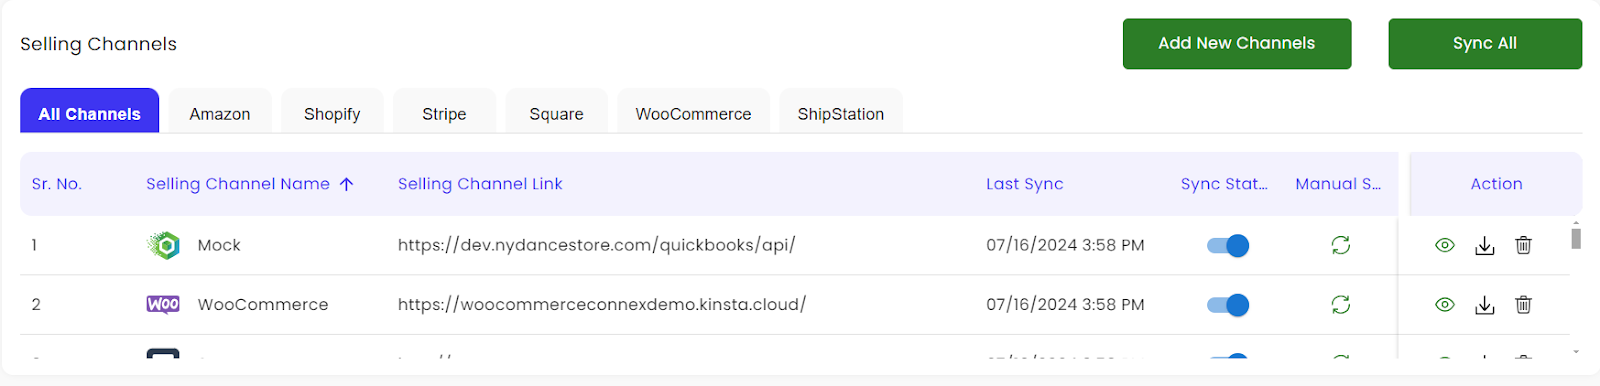
Task: Sort by Selling Channel Name with the arrow
Action: pos(347,184)
